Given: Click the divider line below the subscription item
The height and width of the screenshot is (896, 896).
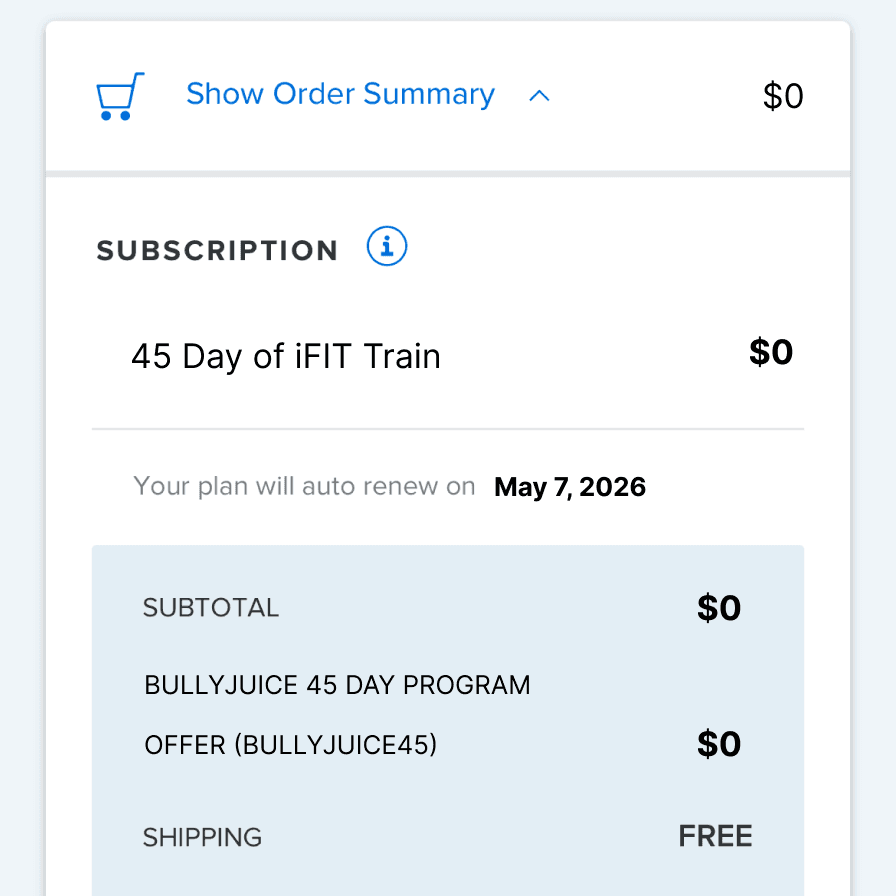Looking at the screenshot, I should 448,429.
